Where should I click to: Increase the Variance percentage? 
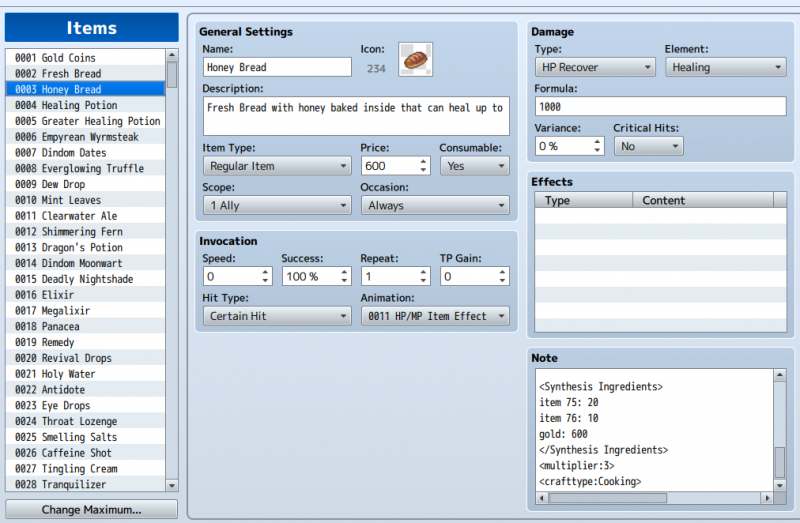tap(597, 142)
